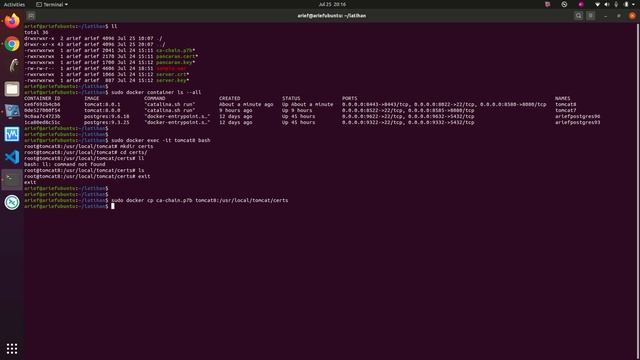Click the STATUS column header
The width and height of the screenshot is (640, 360).
pos(291,98)
